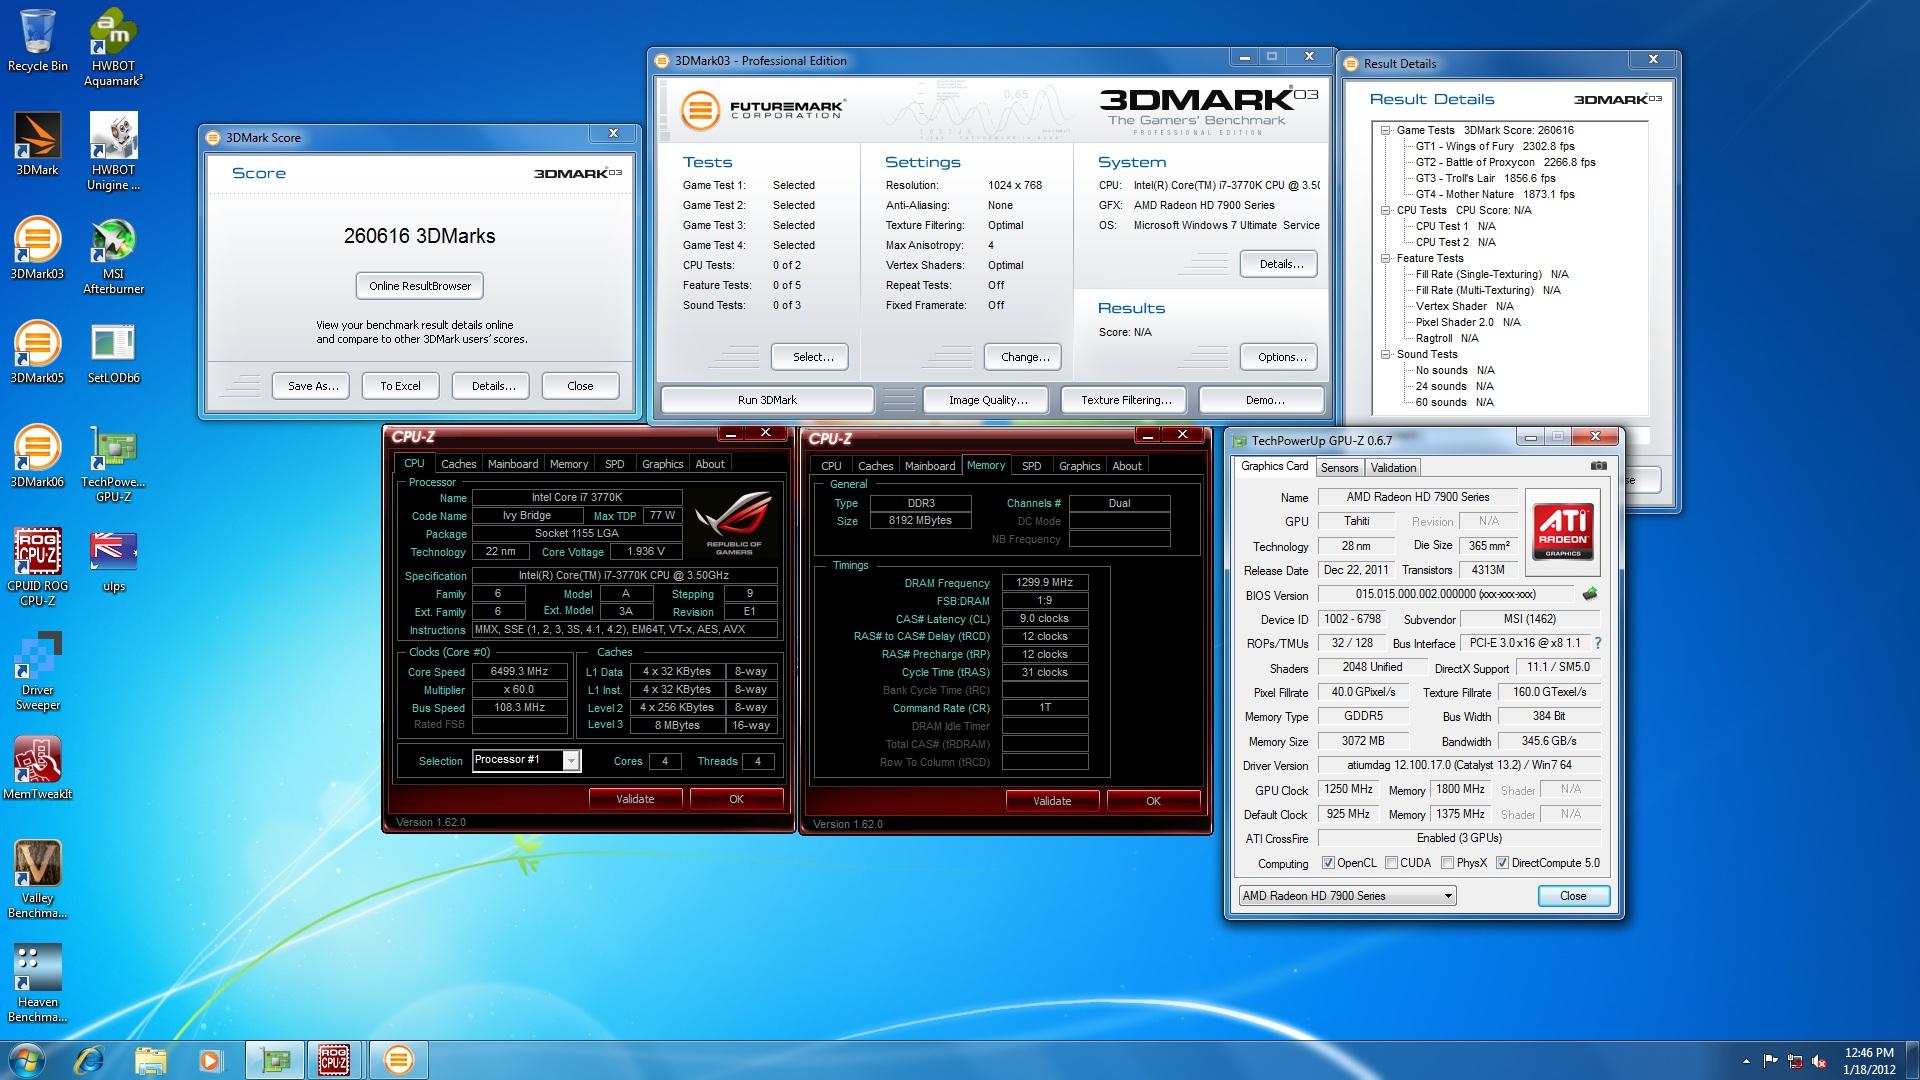Screen dimensions: 1920x1080
Task: Click Details button in System section
Action: pos(1280,264)
